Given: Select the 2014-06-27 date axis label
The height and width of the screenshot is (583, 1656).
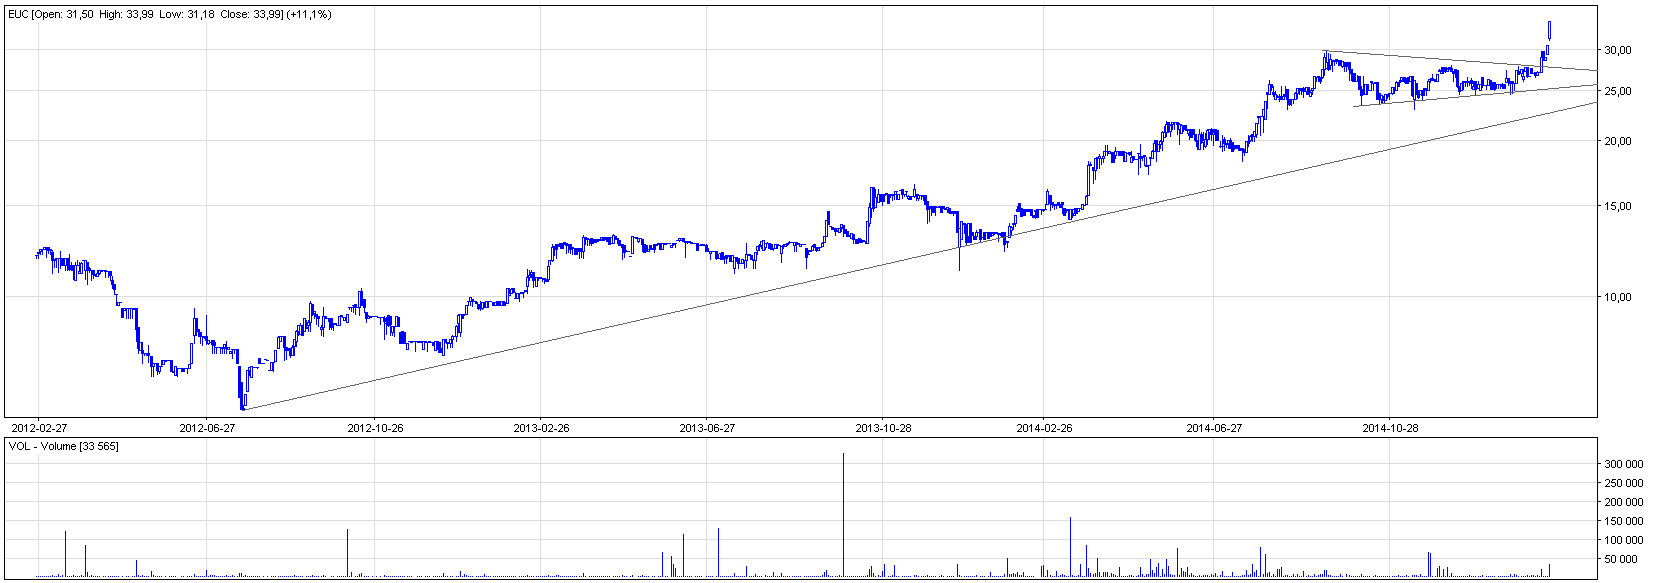Looking at the screenshot, I should (x=1214, y=428).
